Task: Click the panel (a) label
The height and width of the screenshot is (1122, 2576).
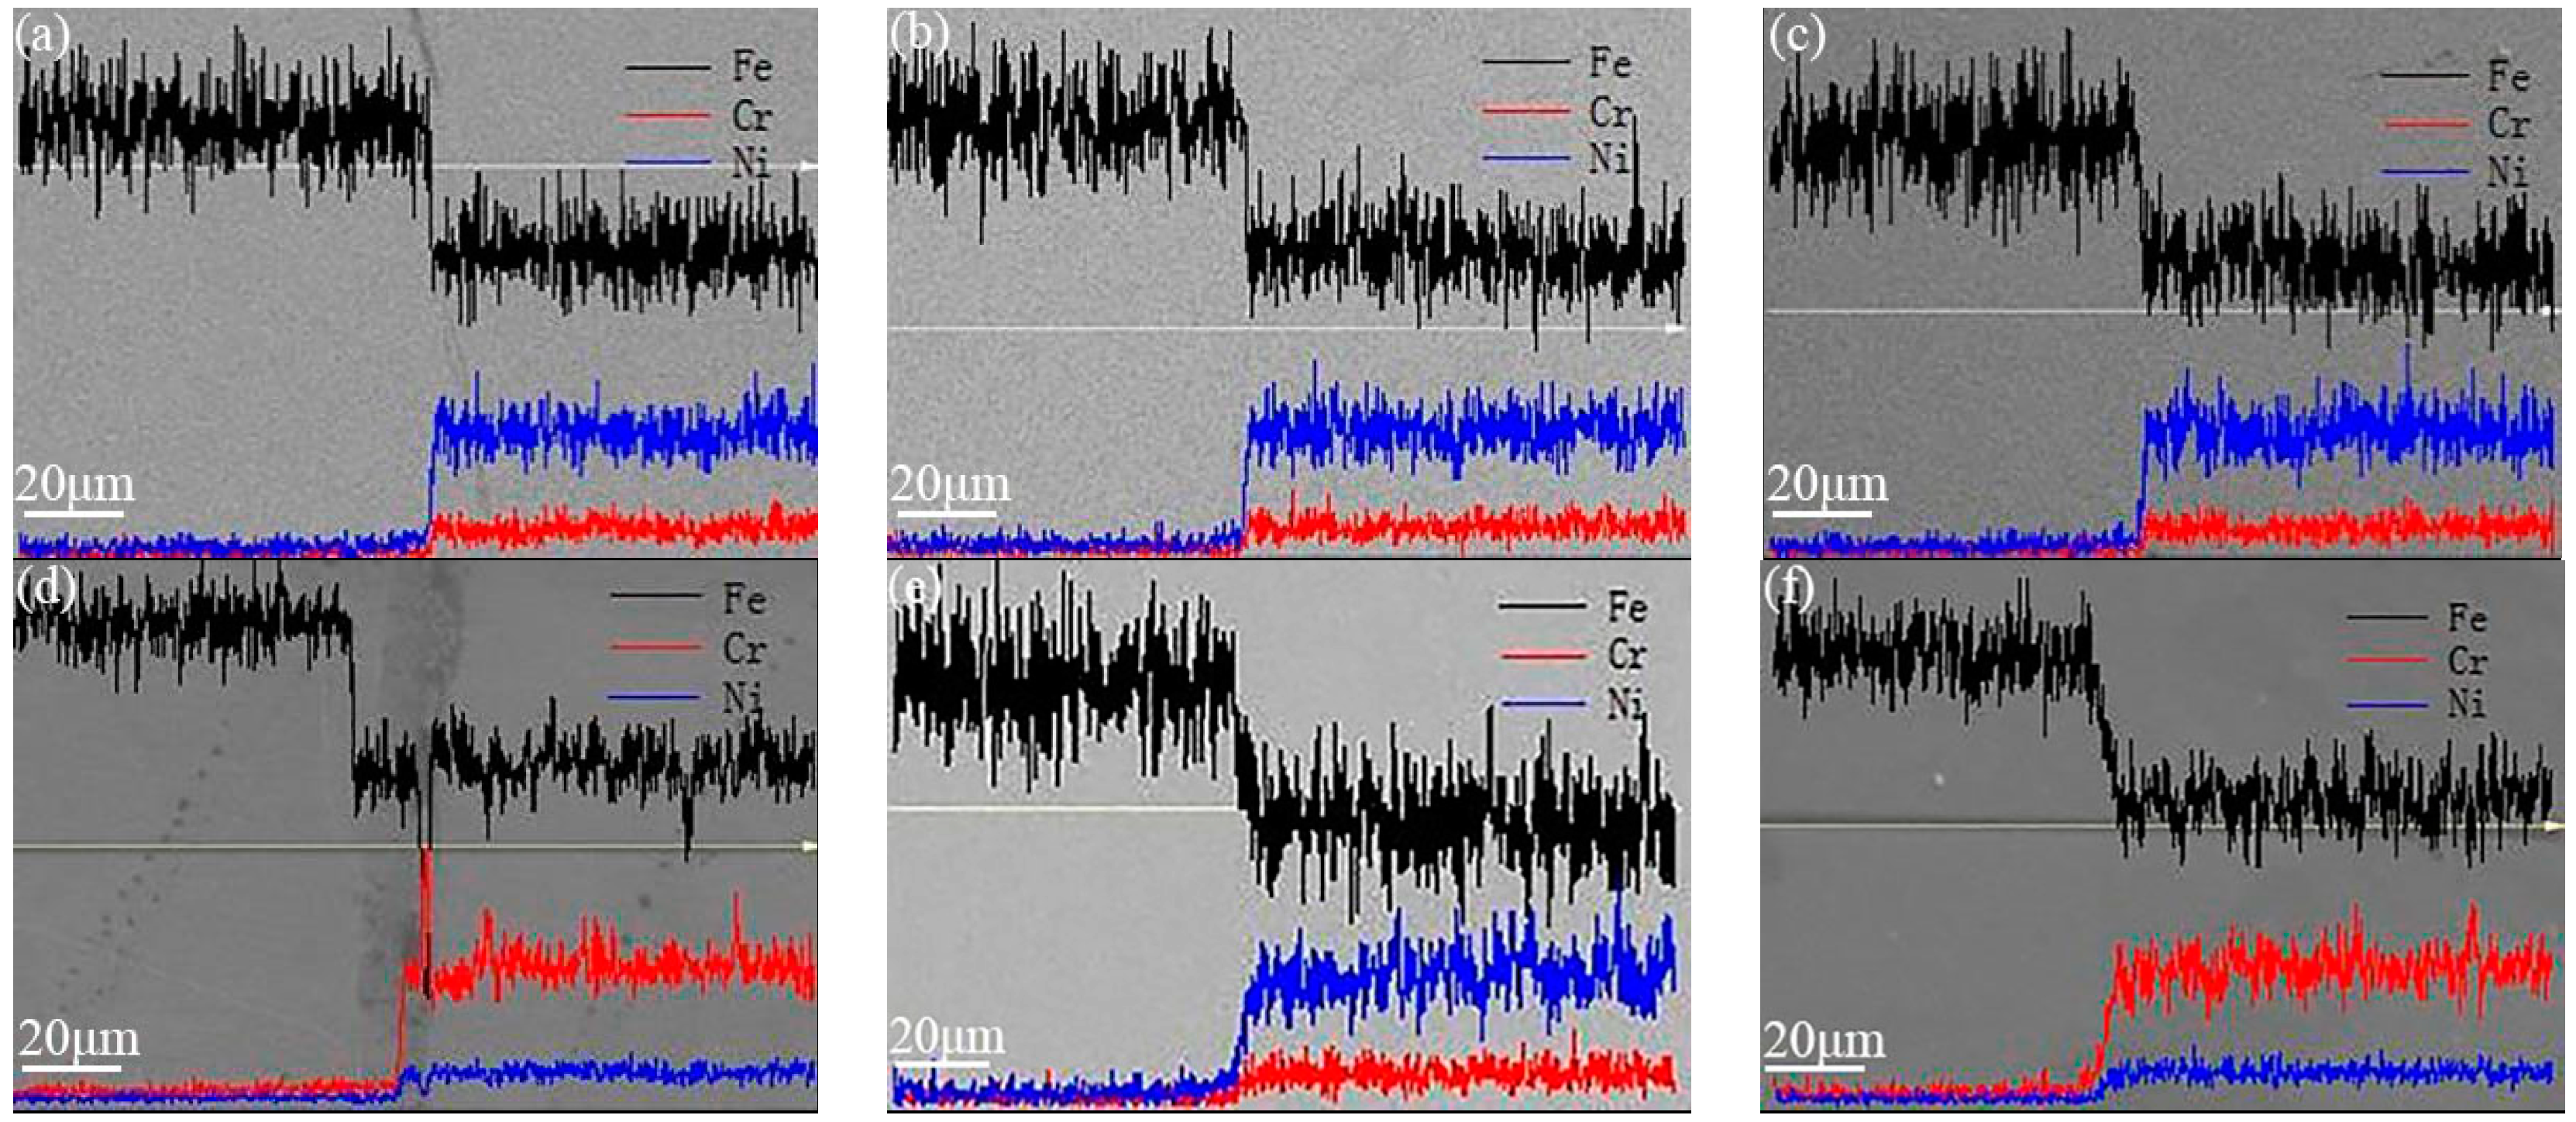Action: (41, 36)
